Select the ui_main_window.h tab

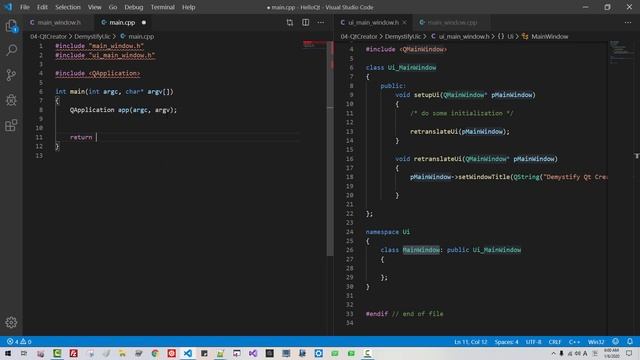pos(373,22)
